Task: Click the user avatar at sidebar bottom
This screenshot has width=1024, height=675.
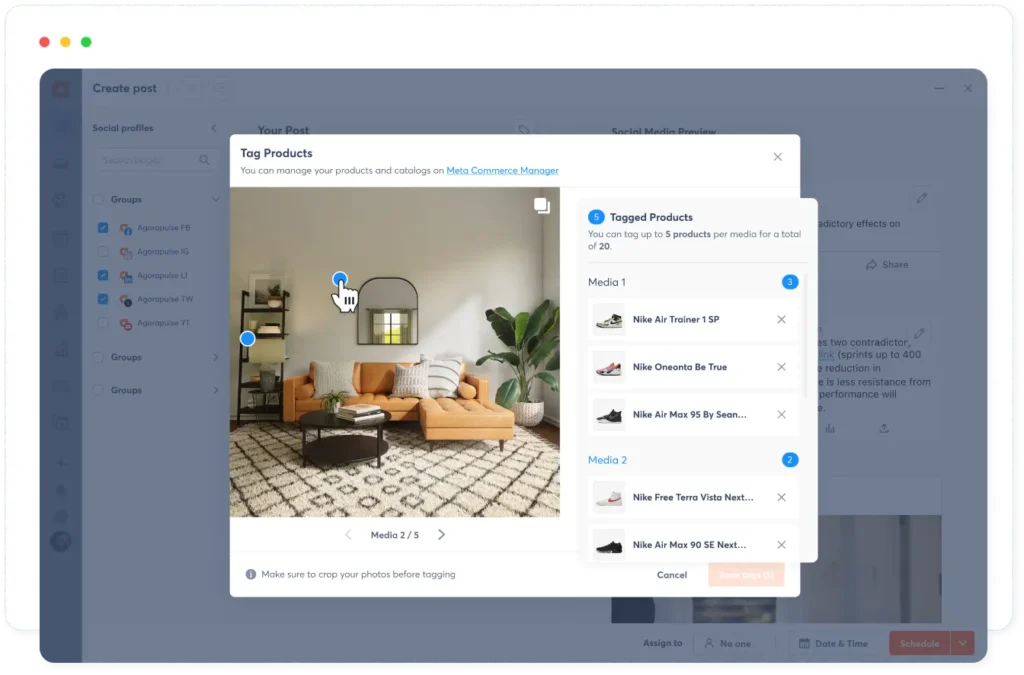Action: tap(61, 541)
